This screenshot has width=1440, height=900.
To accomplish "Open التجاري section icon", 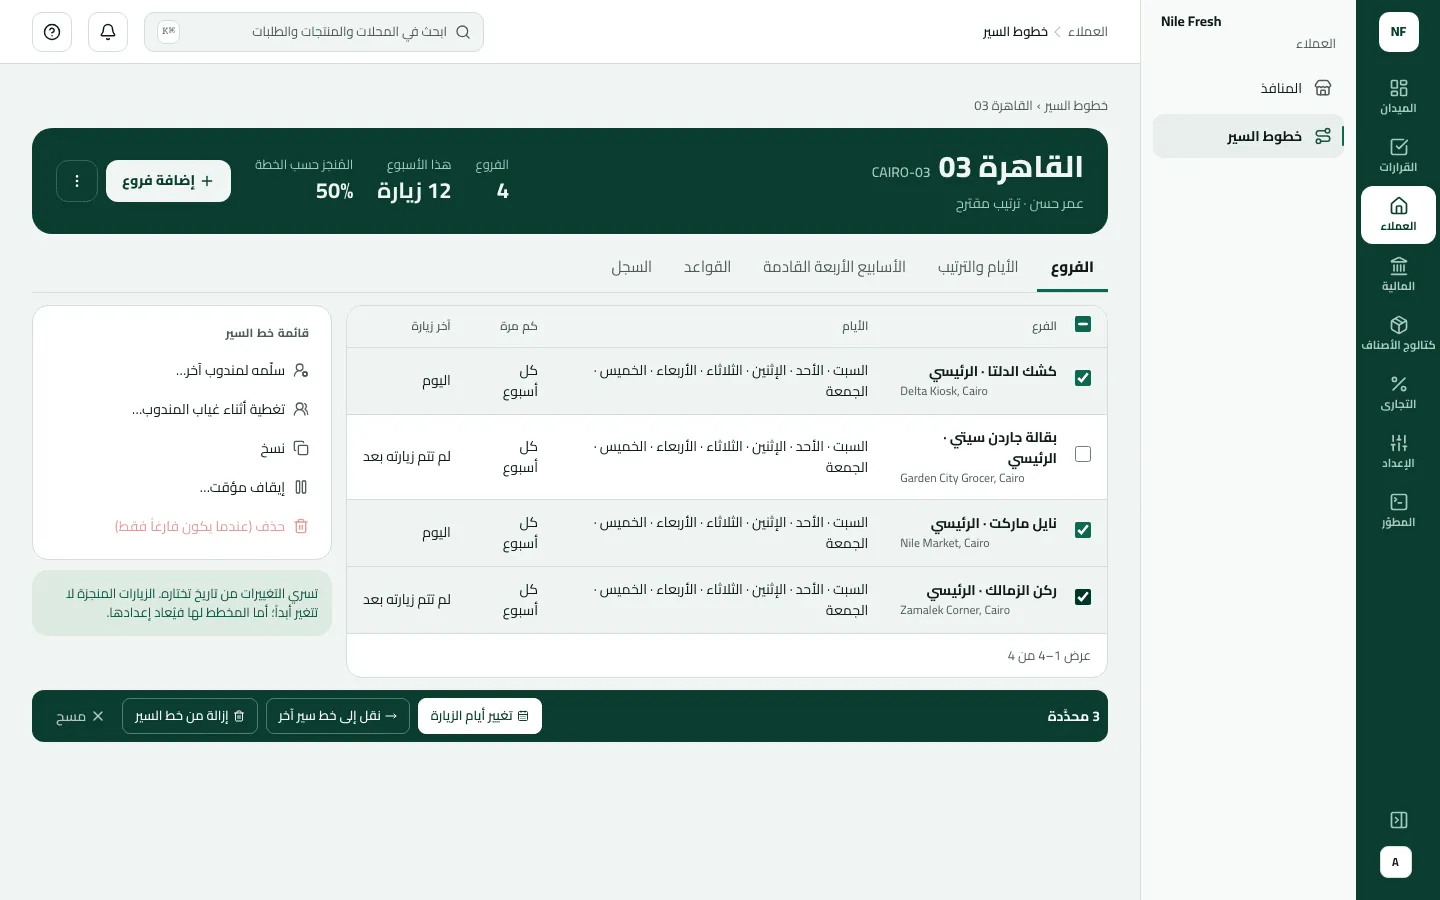I will (1398, 393).
